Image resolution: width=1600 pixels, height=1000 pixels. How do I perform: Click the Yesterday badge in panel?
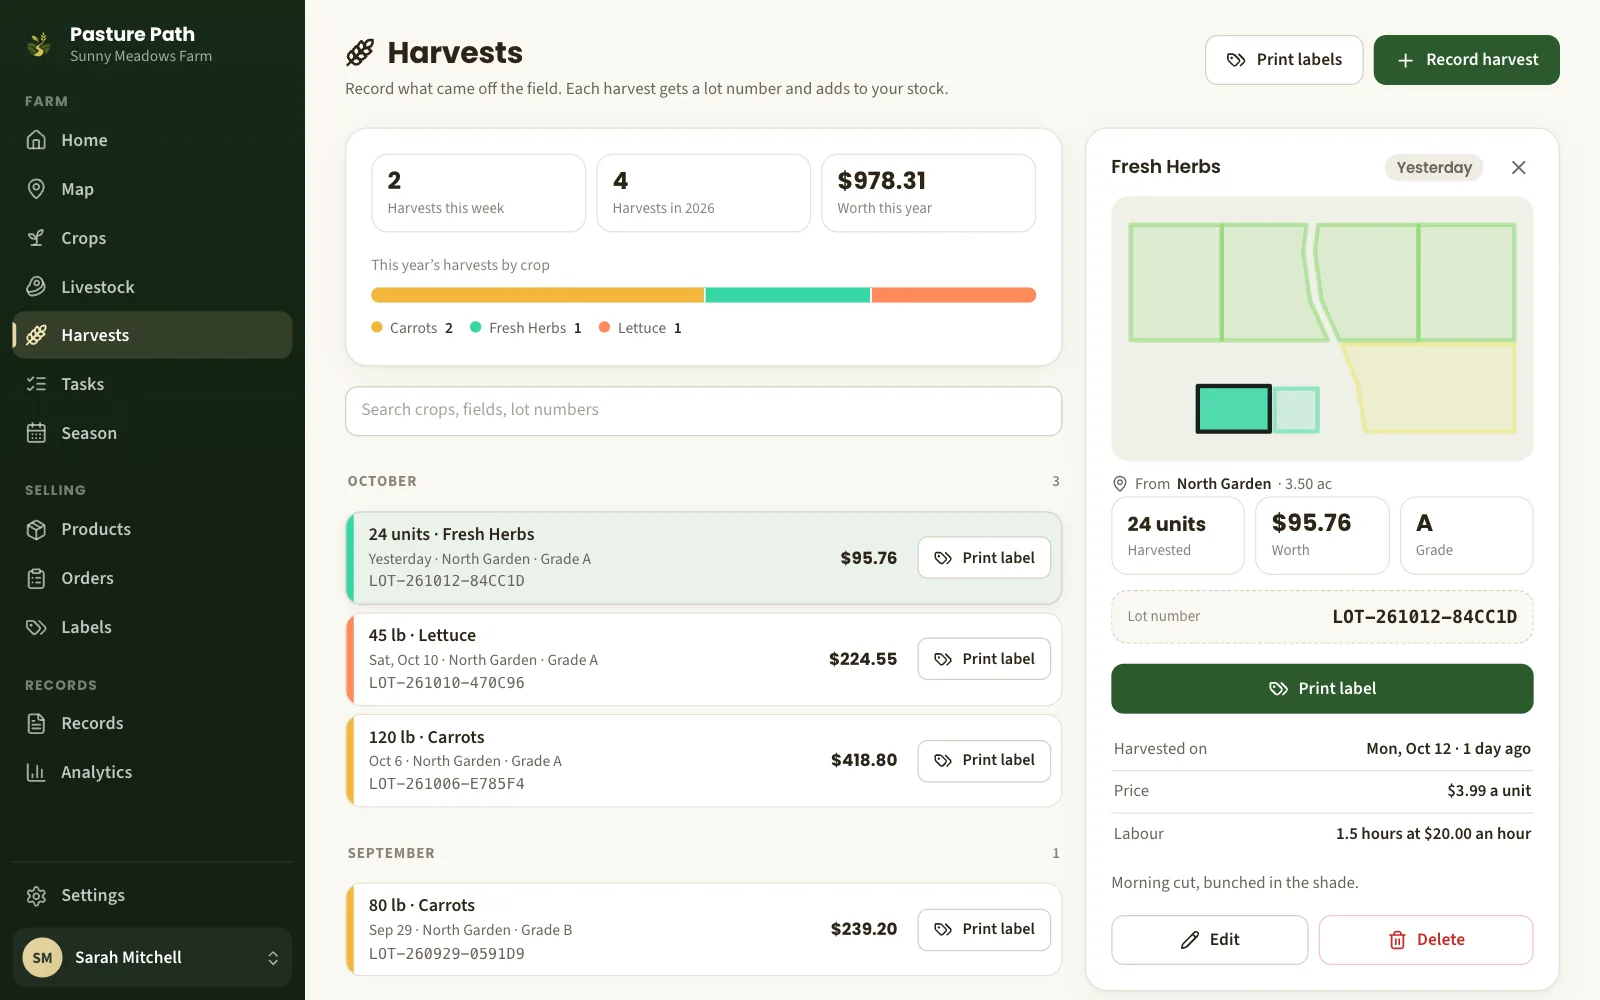[x=1434, y=167]
